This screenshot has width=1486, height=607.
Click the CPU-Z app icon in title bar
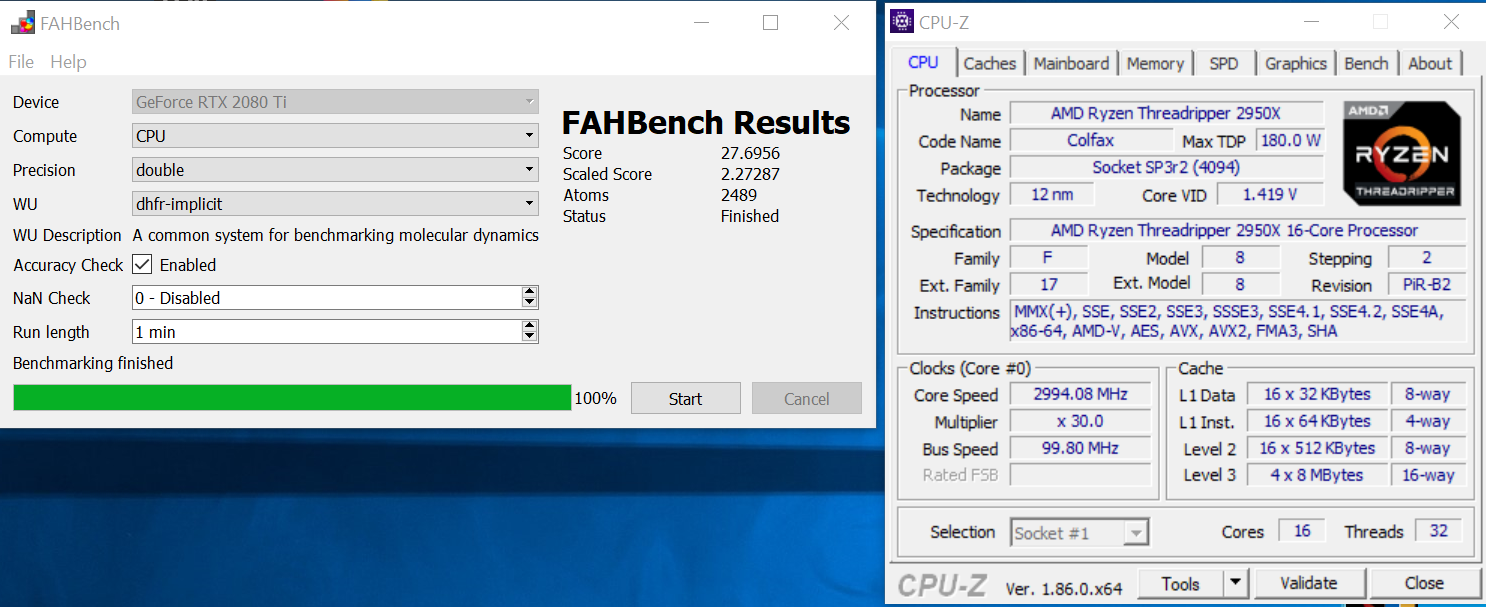pyautogui.click(x=902, y=22)
